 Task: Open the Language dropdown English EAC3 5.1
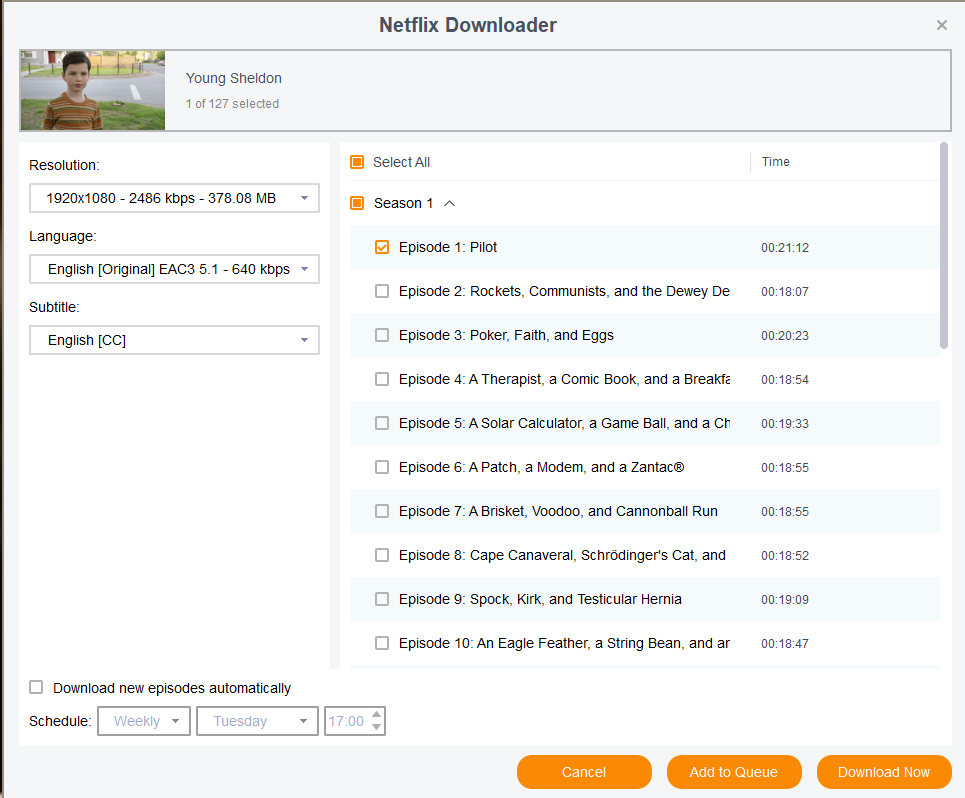(x=174, y=269)
